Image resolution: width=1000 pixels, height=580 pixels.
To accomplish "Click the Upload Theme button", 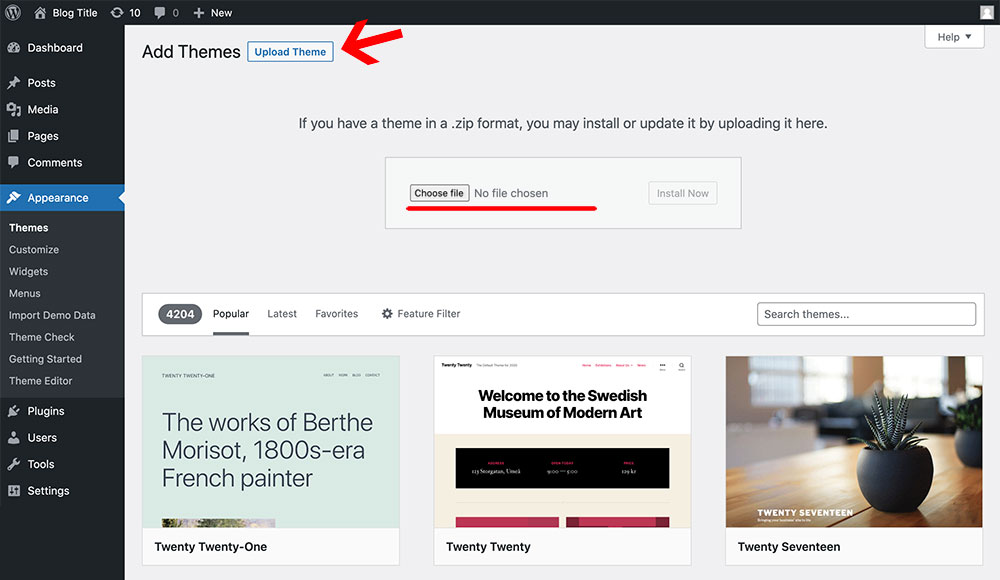I will click(x=290, y=52).
